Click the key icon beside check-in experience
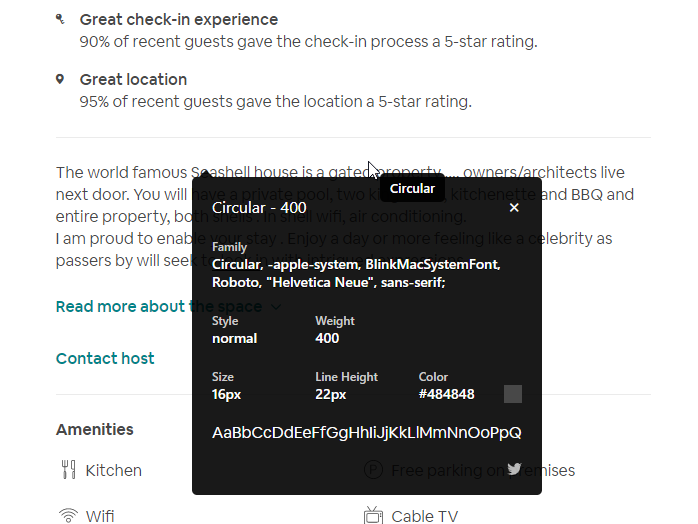698x524 pixels. 60,19
